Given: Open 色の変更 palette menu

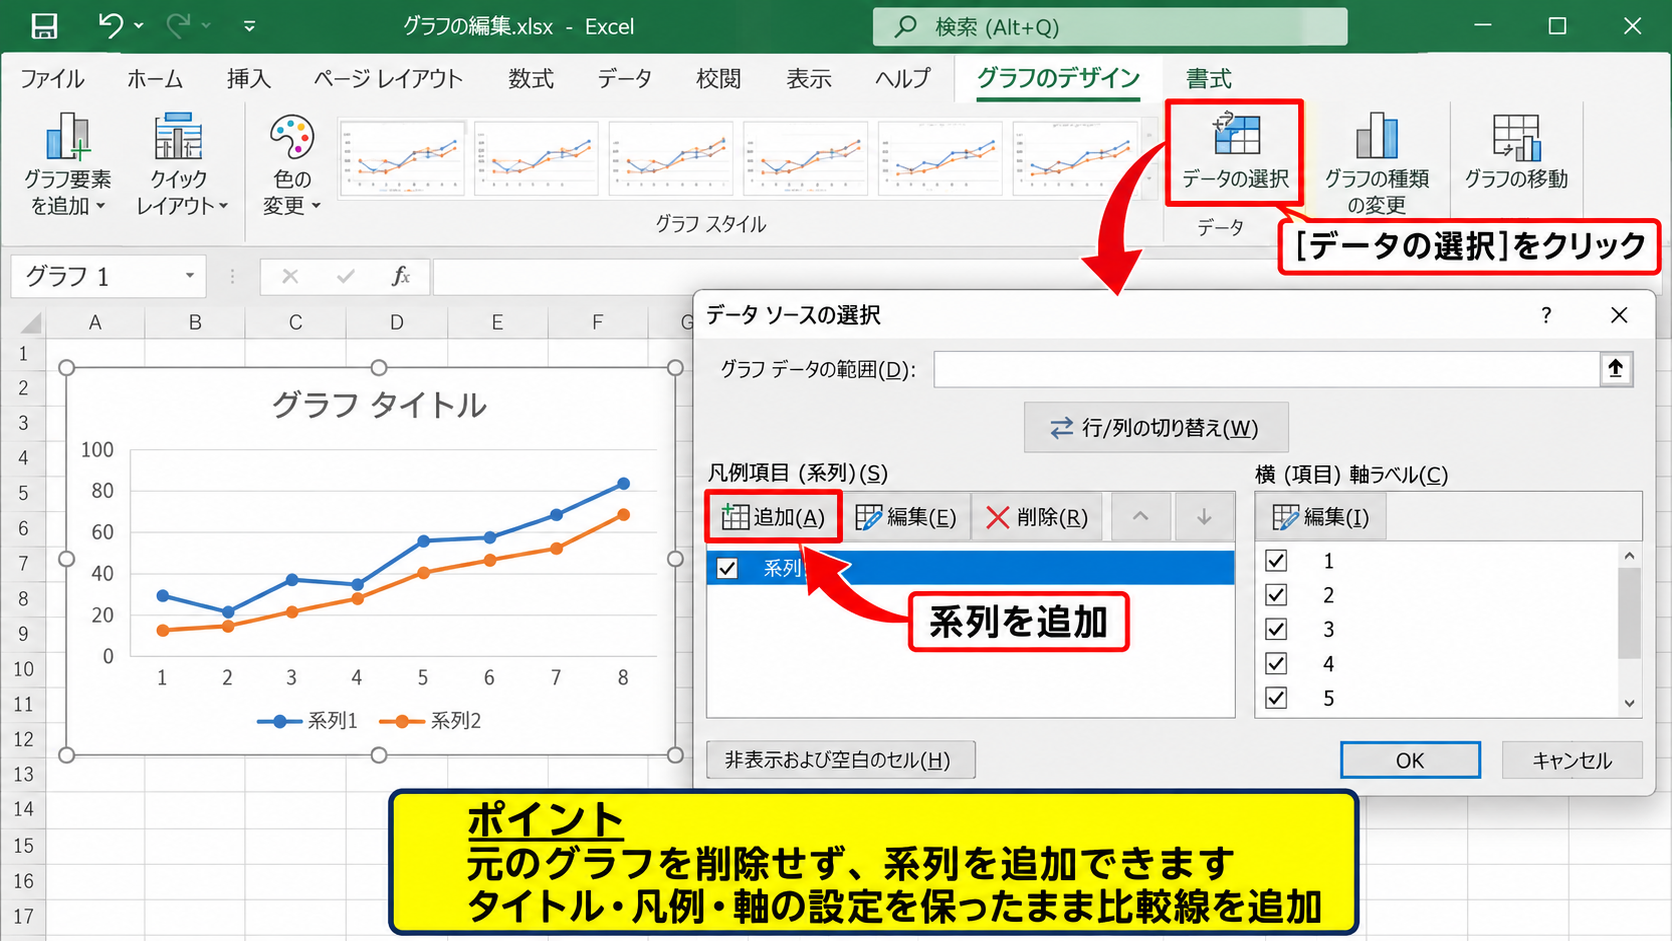Looking at the screenshot, I should (291, 164).
